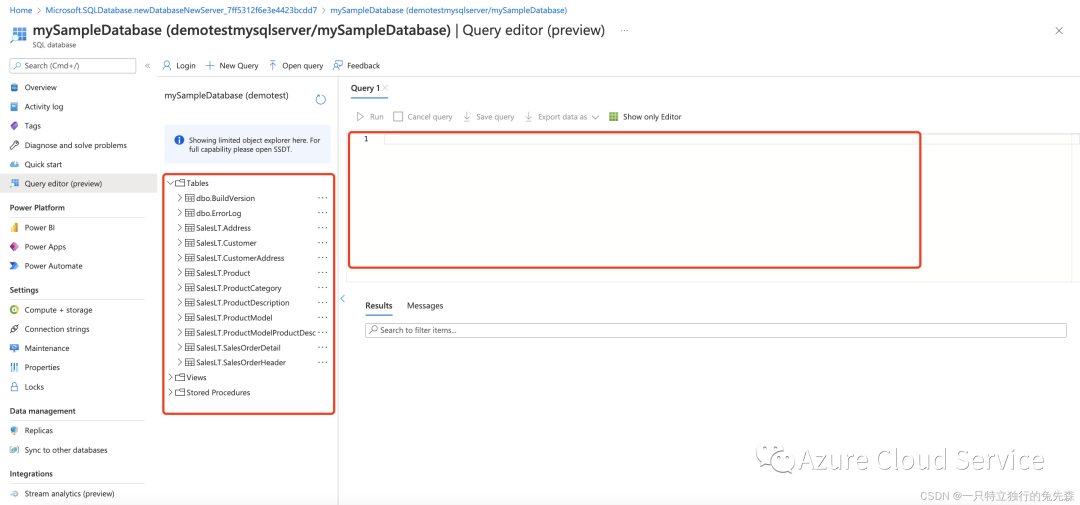Open Replicas under Data management
The height and width of the screenshot is (505, 1080).
pyautogui.click(x=38, y=431)
